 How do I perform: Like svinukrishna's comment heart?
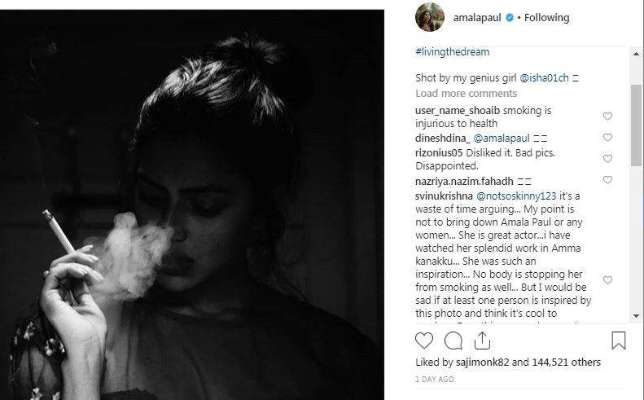[607, 280]
